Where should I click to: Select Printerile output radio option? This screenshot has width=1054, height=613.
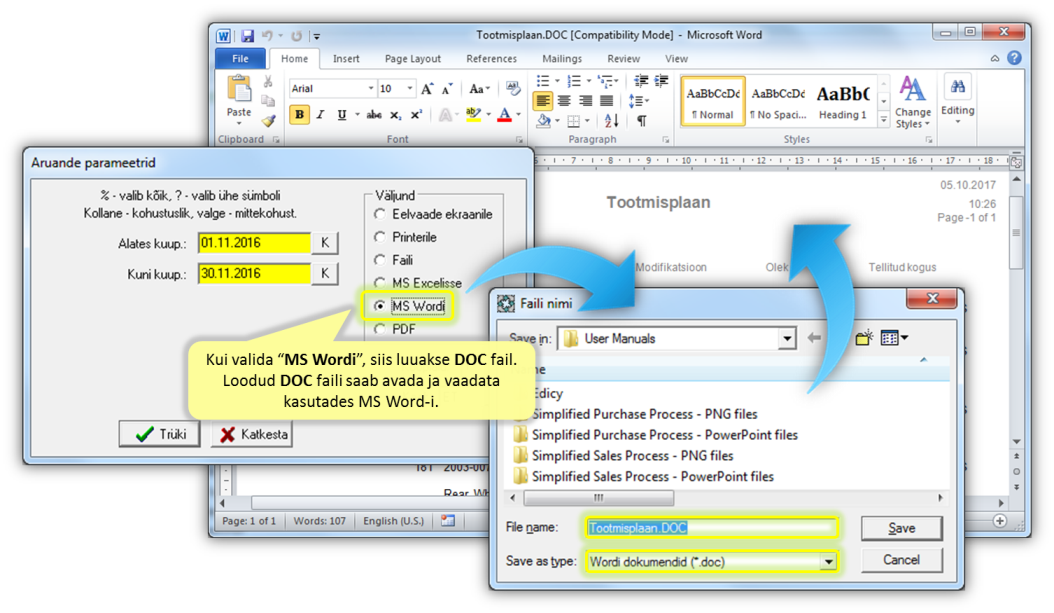coord(380,237)
